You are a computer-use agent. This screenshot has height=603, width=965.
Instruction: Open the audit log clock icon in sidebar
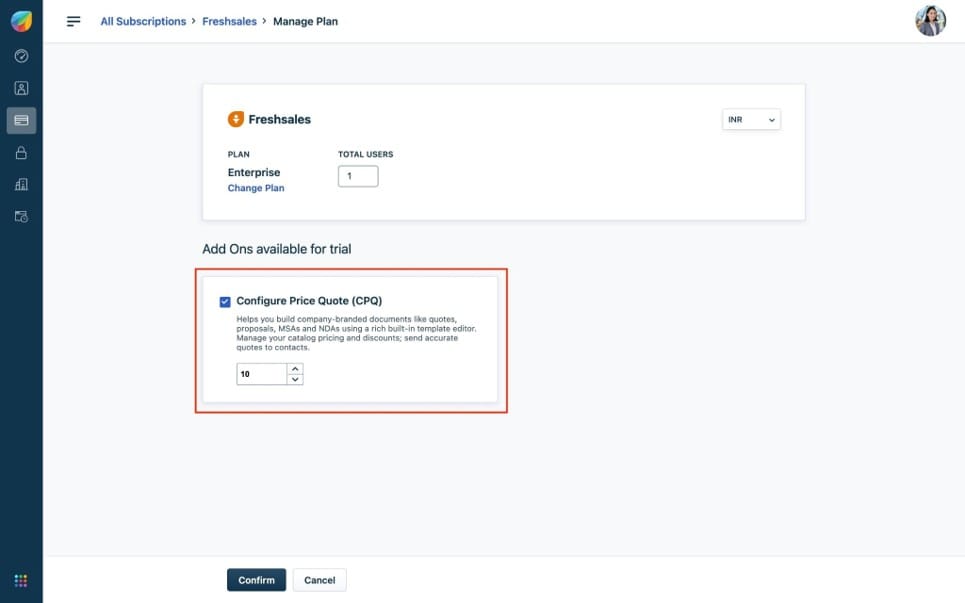(21, 217)
